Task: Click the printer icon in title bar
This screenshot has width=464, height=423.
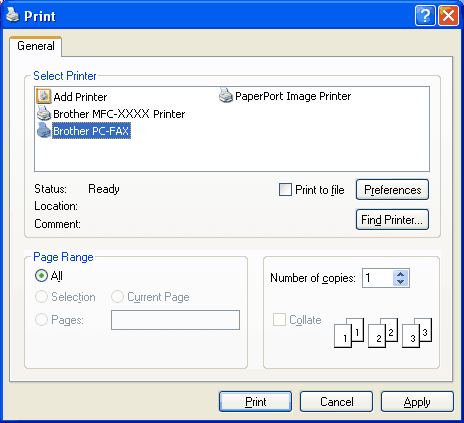Action: coord(13,15)
